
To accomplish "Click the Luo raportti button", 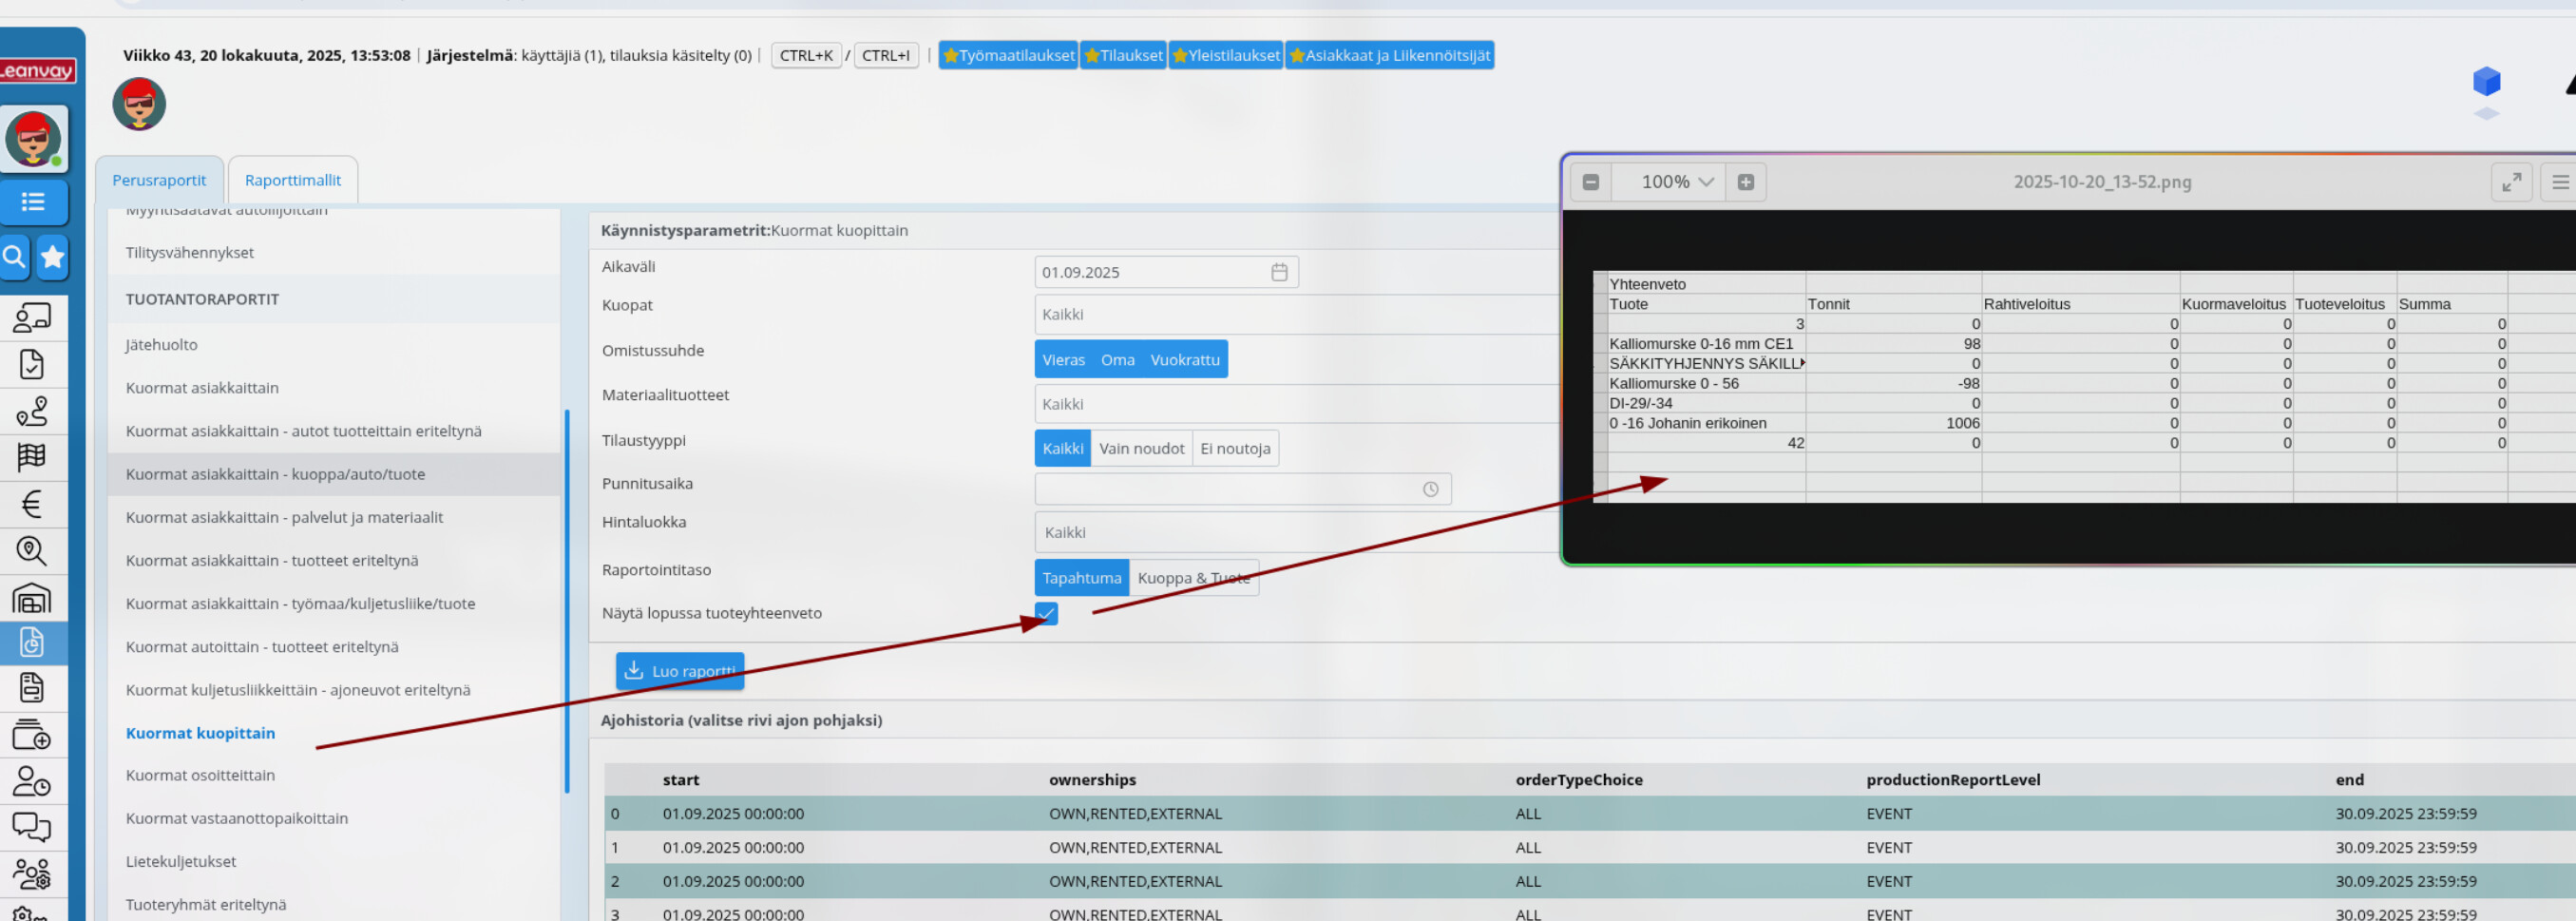I will (x=680, y=671).
